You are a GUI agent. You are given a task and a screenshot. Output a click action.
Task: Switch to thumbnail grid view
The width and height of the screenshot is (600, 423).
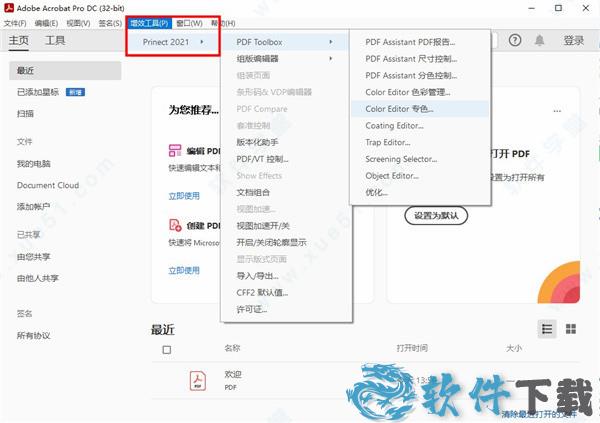point(571,329)
